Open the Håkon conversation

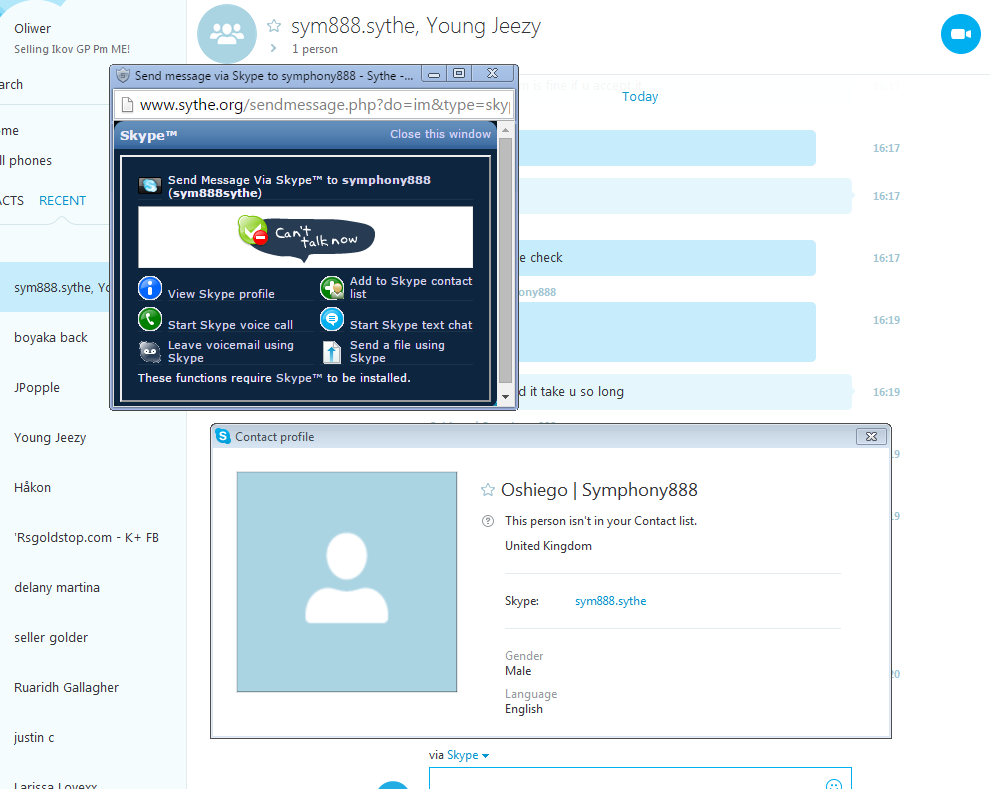point(93,487)
